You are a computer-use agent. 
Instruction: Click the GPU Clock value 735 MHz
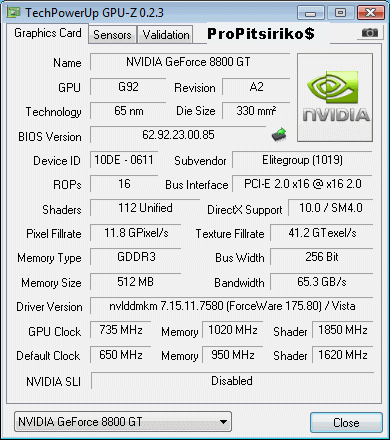point(121,330)
